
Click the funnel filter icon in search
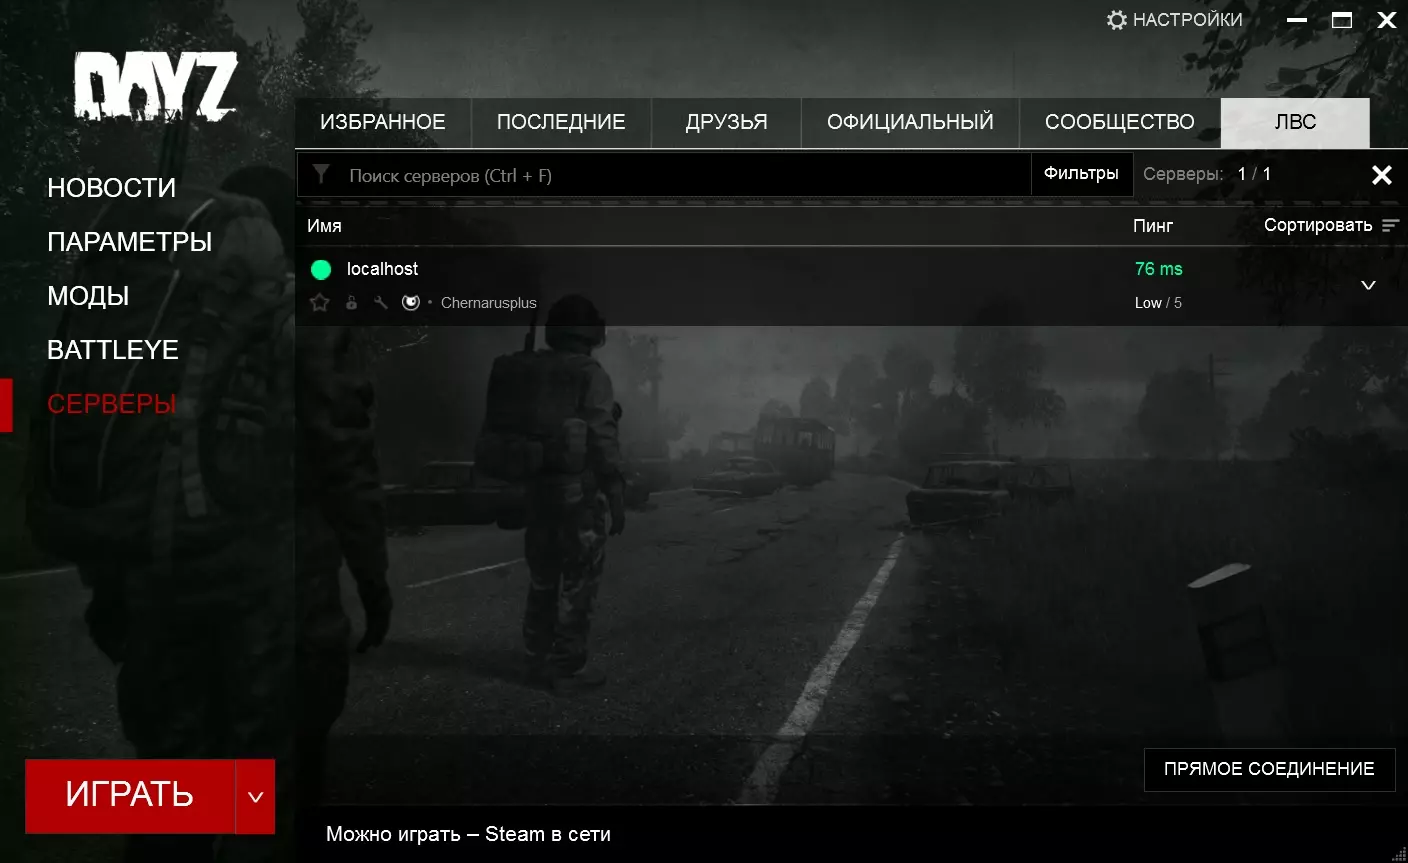click(x=321, y=174)
